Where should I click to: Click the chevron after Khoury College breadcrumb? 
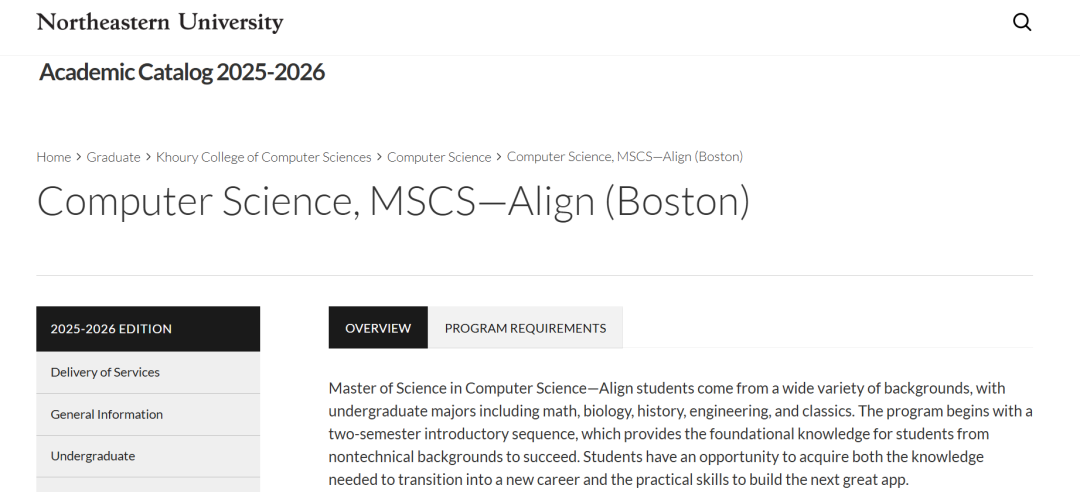pyautogui.click(x=379, y=157)
